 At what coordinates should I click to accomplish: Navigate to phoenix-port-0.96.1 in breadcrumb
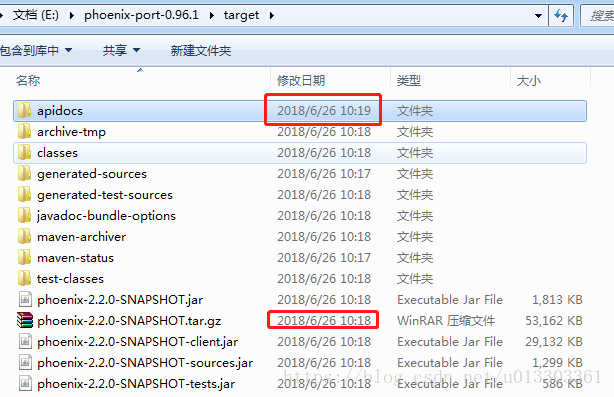141,15
